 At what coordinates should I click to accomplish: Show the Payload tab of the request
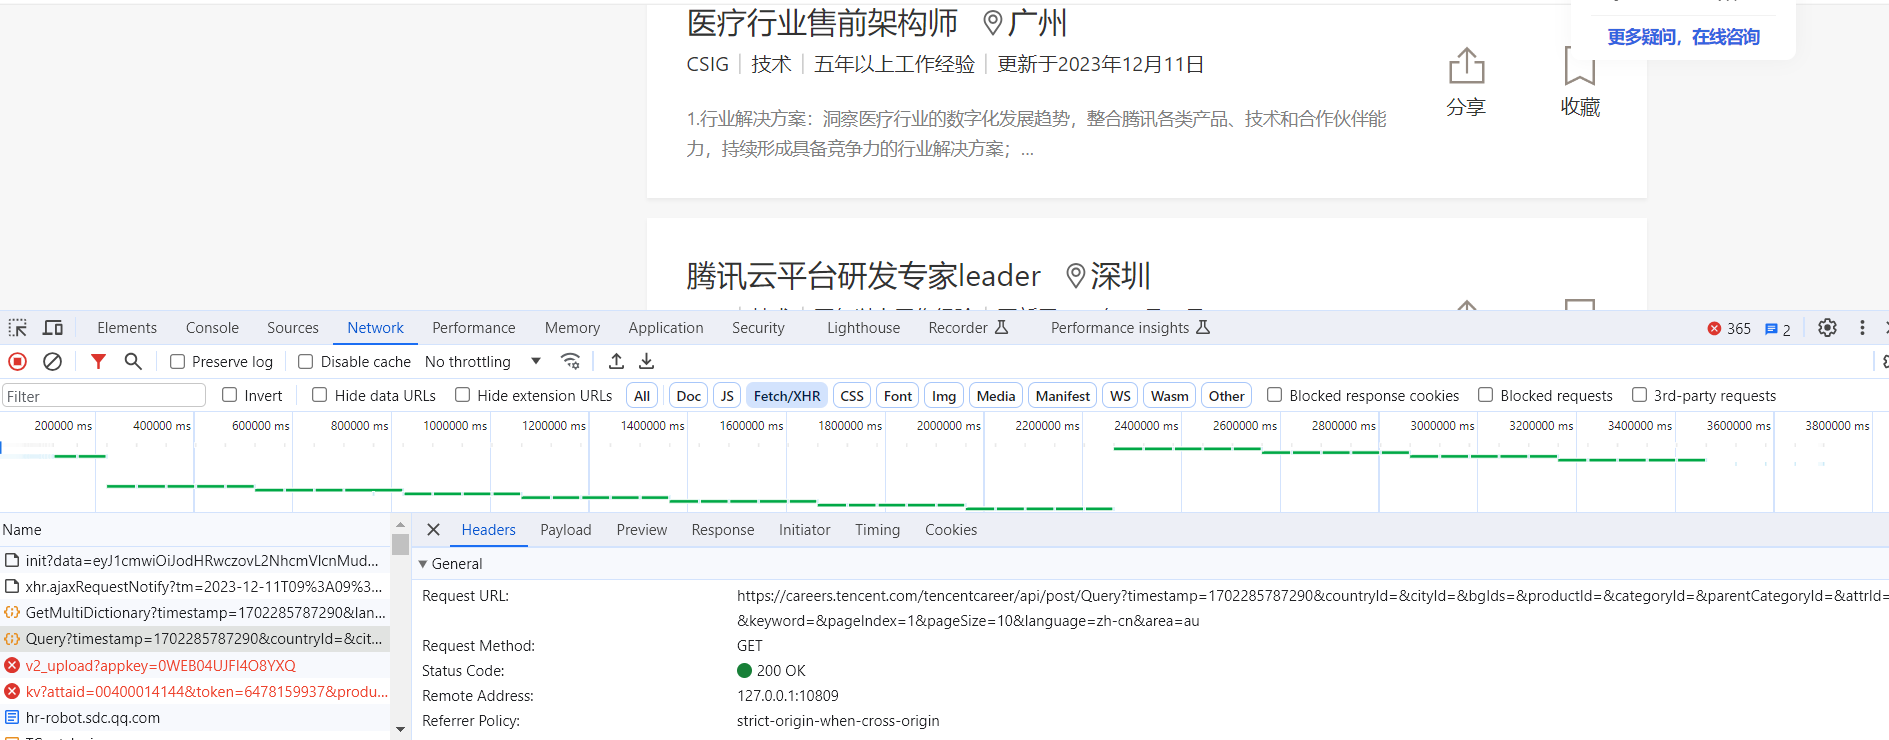coord(566,530)
